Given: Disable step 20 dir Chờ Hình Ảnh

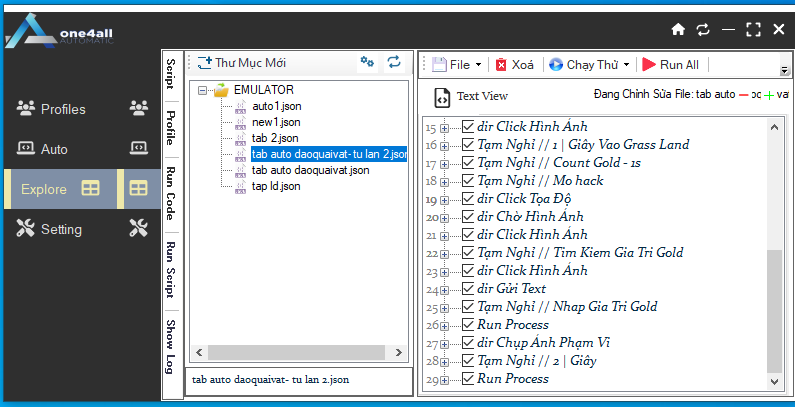Looking at the screenshot, I should 468,216.
